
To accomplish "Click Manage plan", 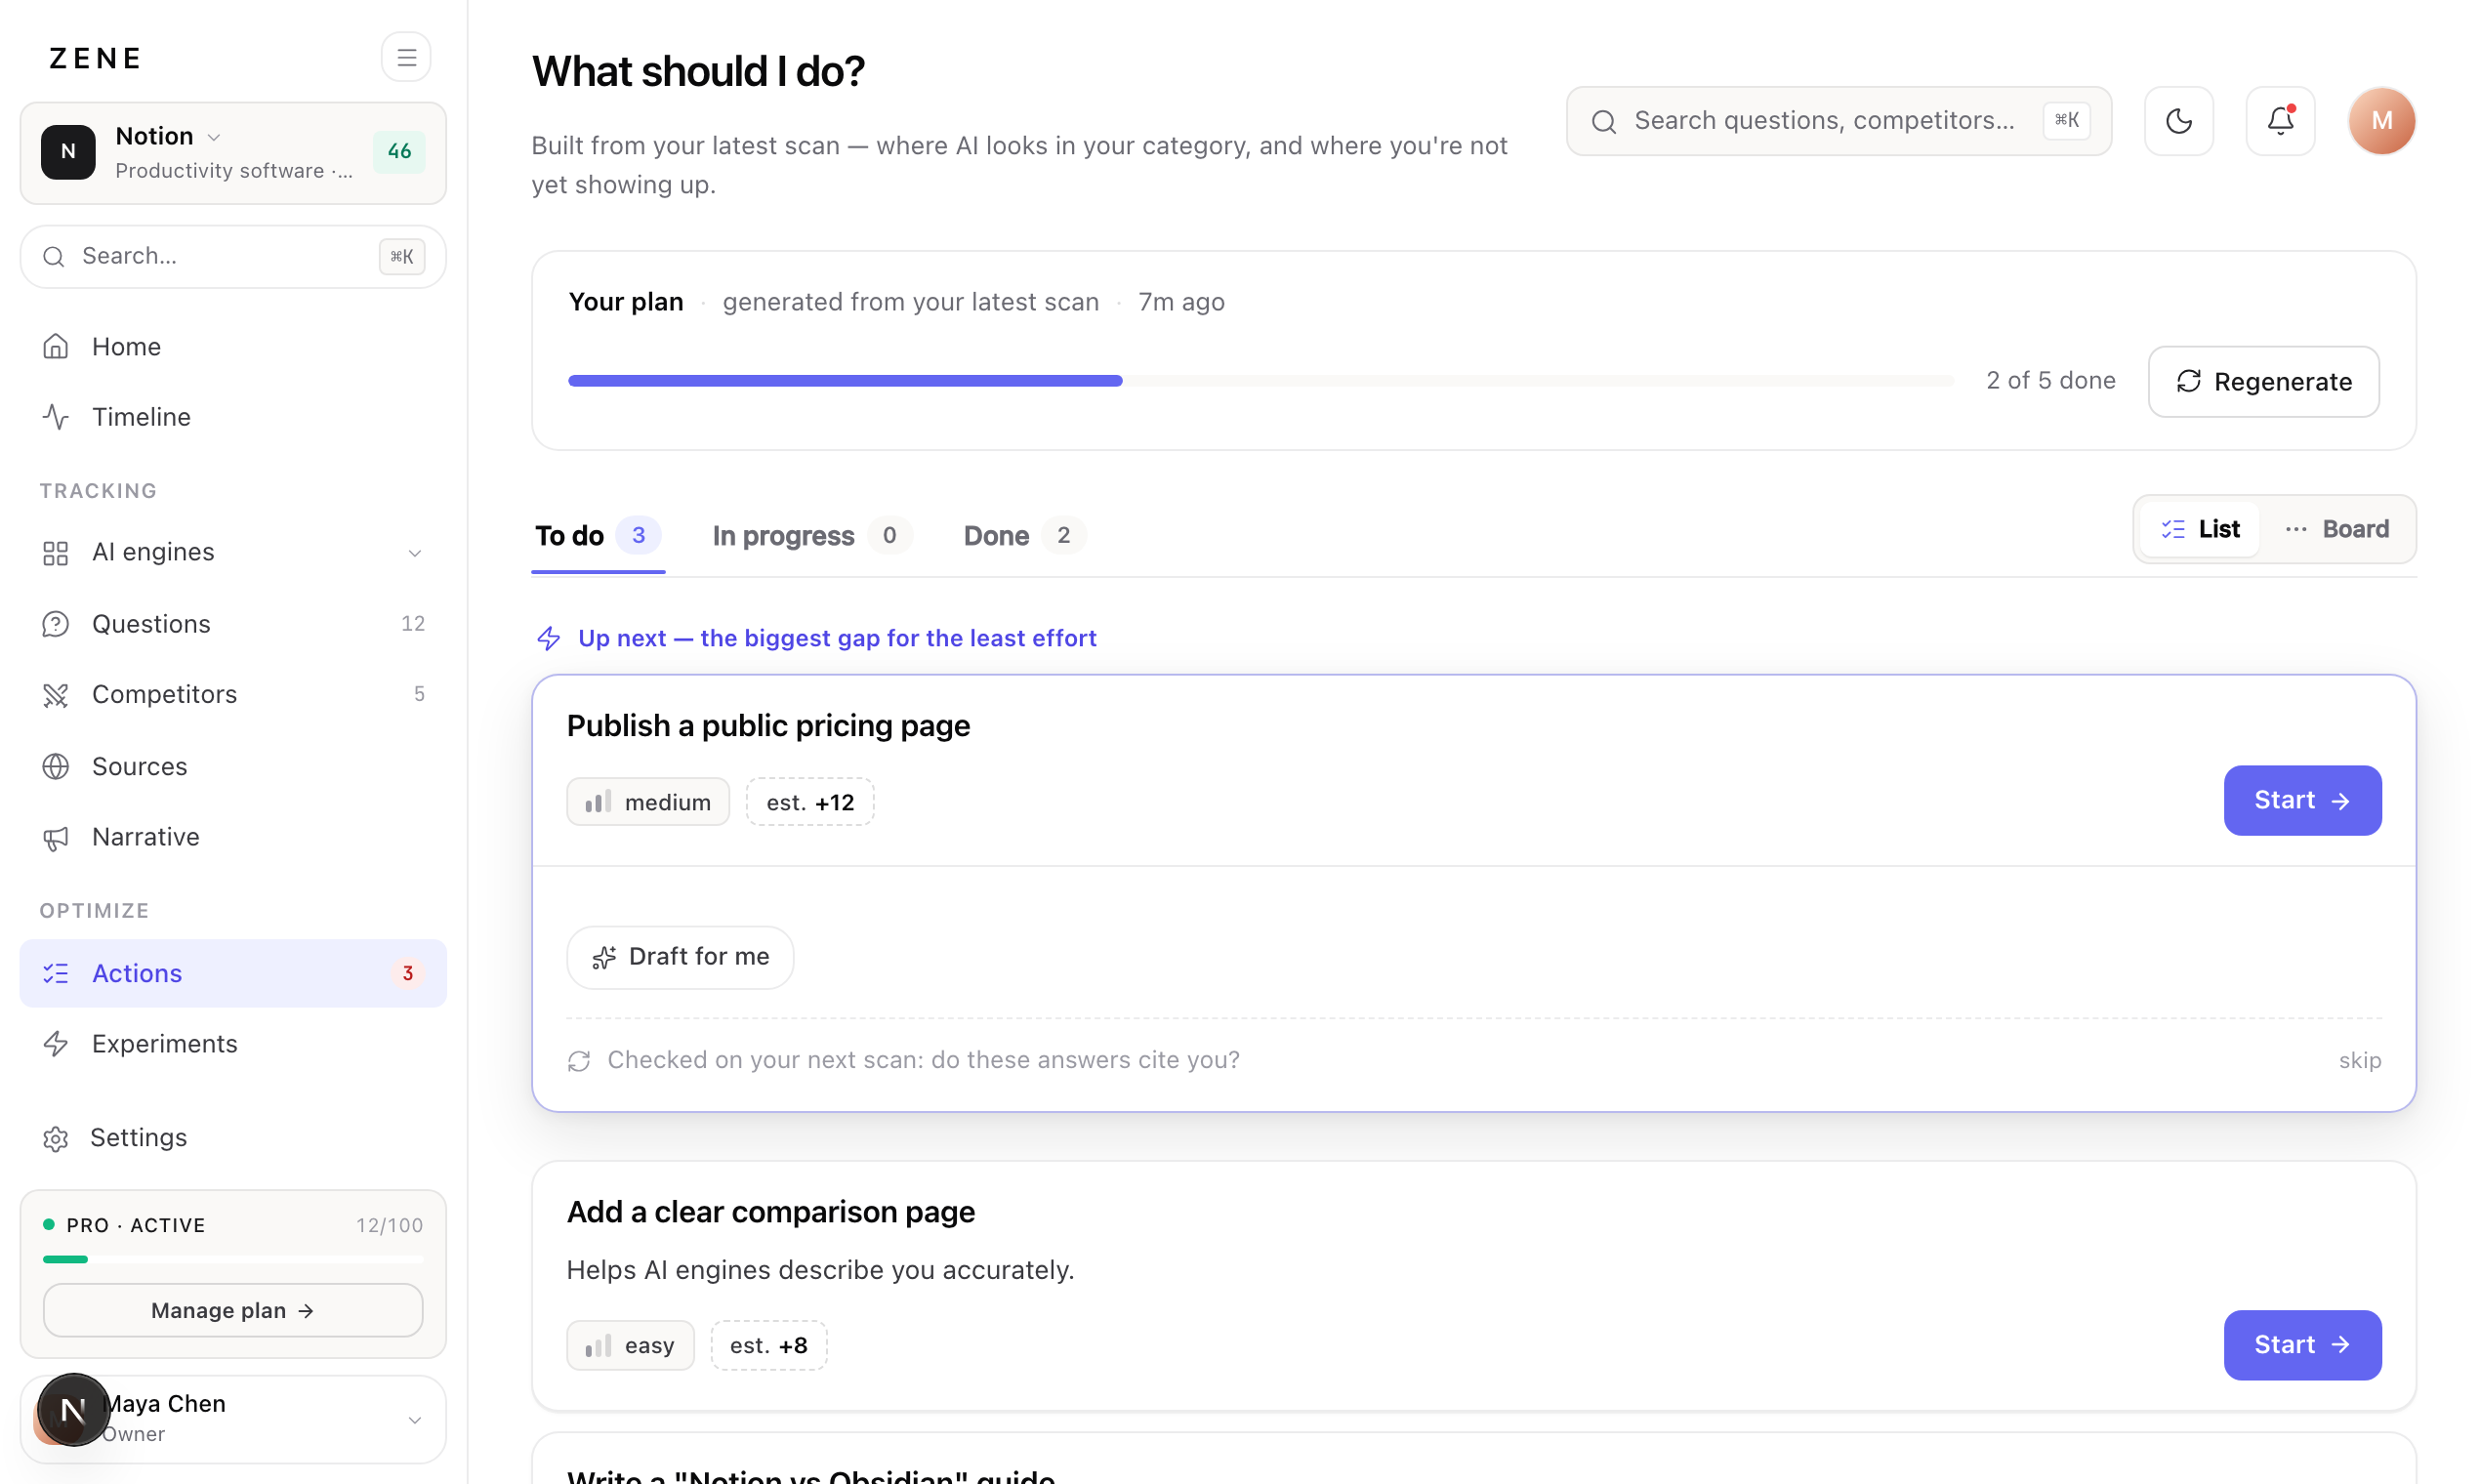I will coord(233,1311).
